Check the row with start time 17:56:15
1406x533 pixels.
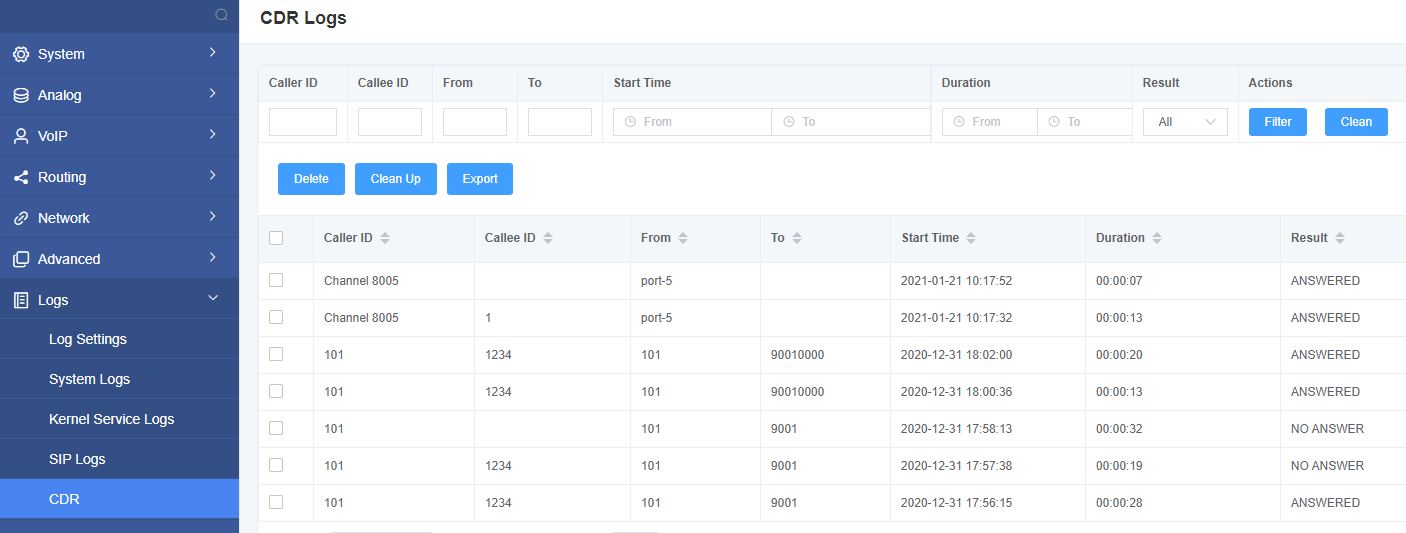(x=276, y=502)
